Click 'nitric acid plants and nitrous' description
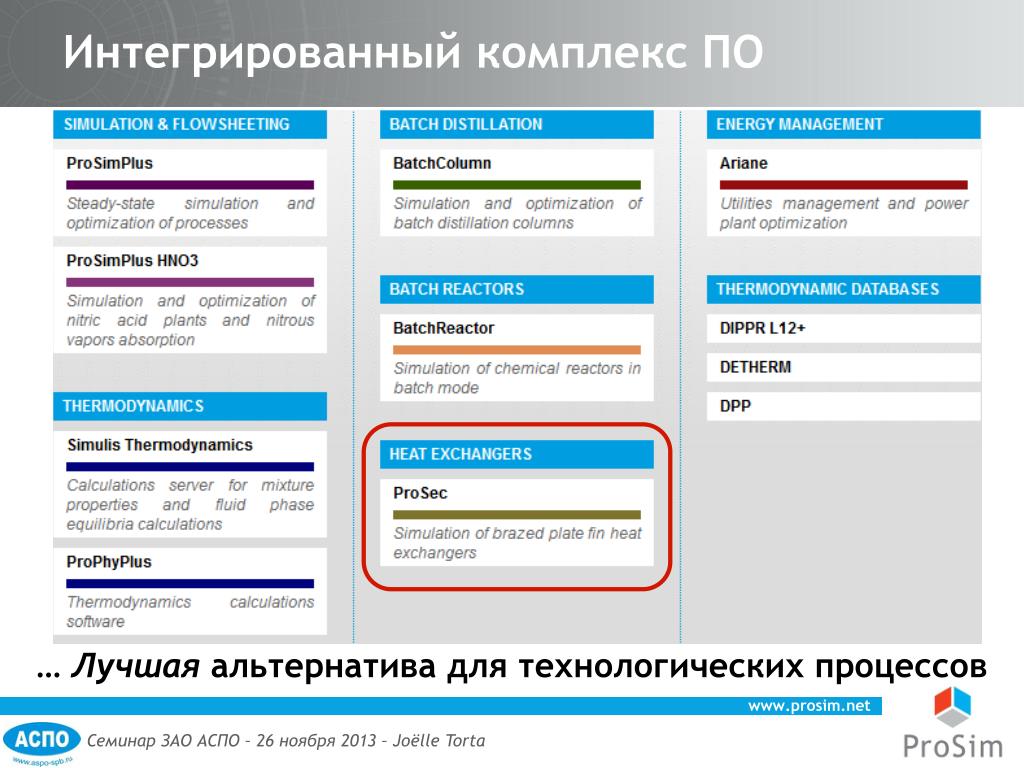The height and width of the screenshot is (768, 1024). point(190,321)
